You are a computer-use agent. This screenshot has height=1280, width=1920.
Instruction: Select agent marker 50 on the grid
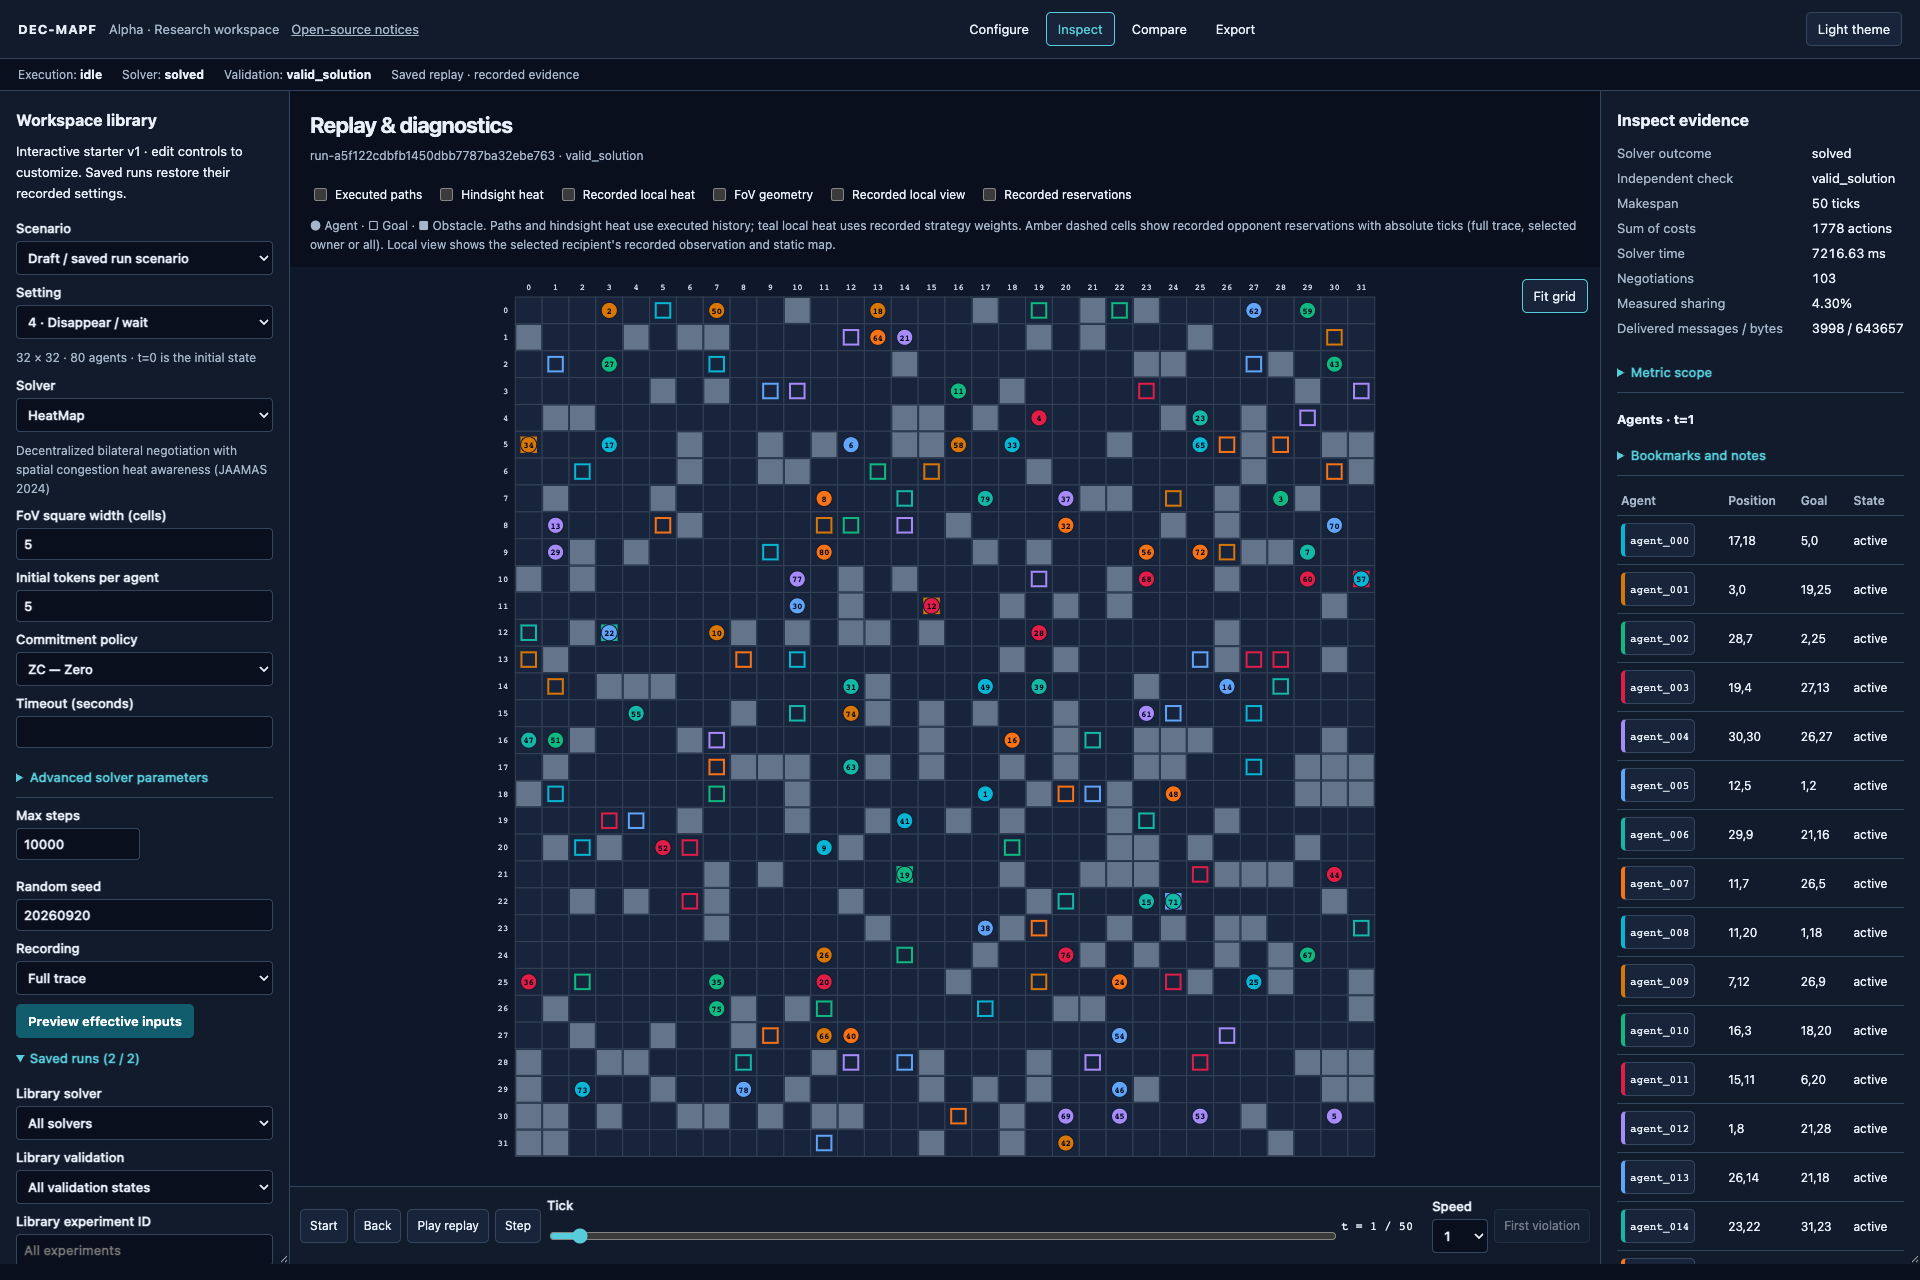(x=716, y=311)
